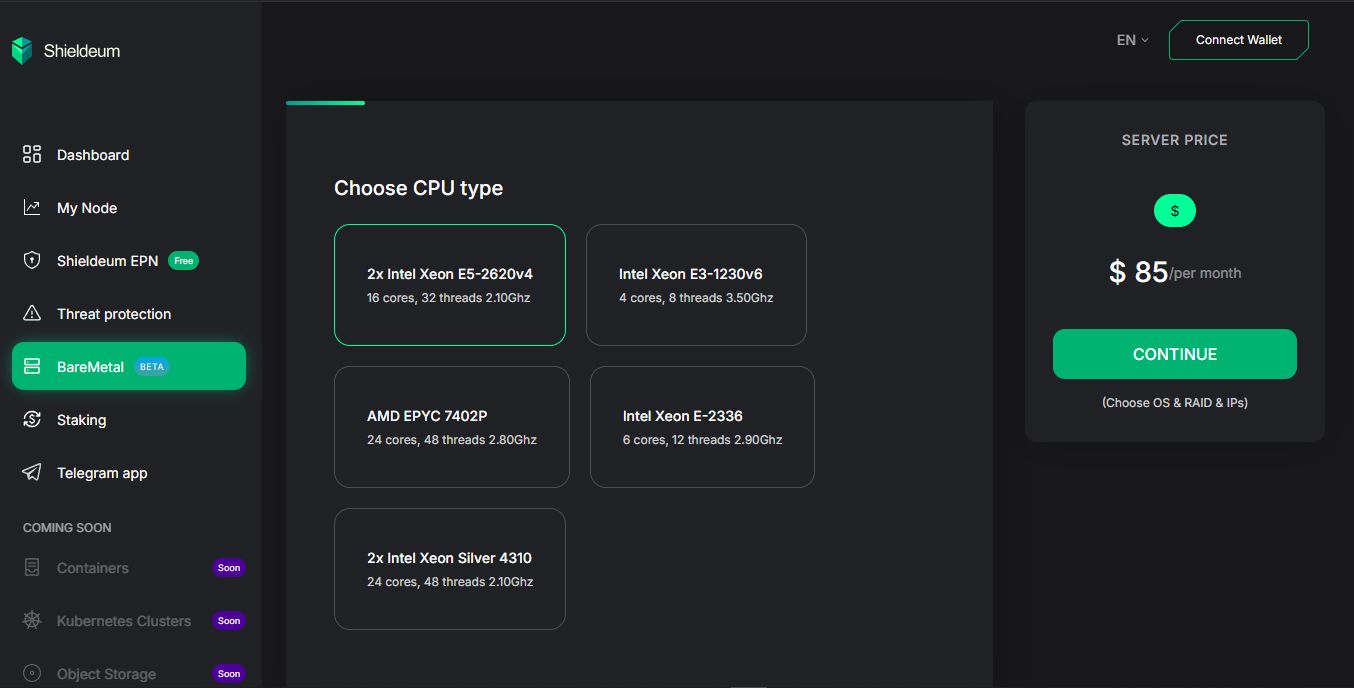
Task: Click the green step progress bar
Action: tap(325, 102)
